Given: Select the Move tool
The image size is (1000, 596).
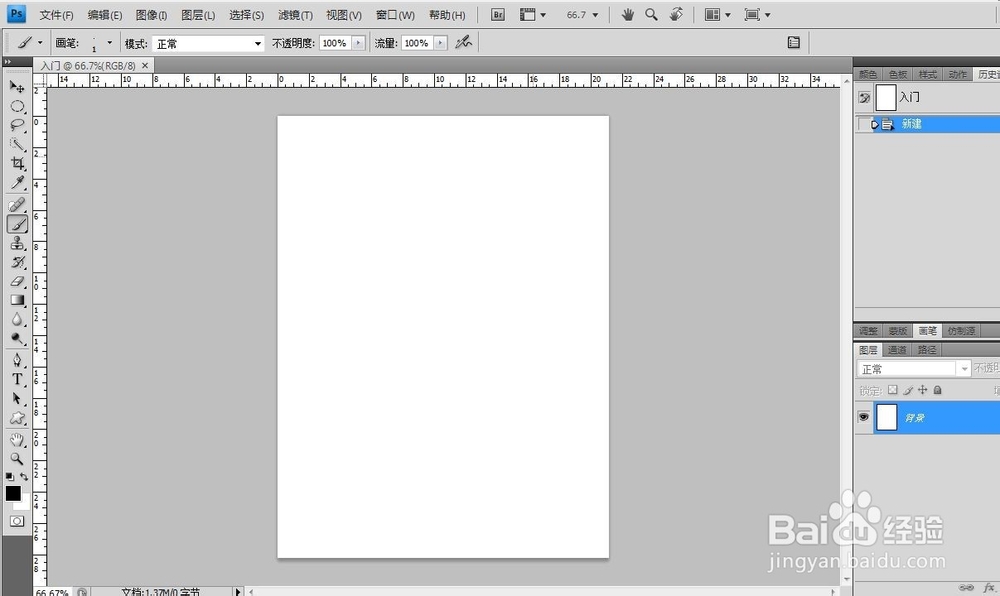Looking at the screenshot, I should tap(17, 87).
